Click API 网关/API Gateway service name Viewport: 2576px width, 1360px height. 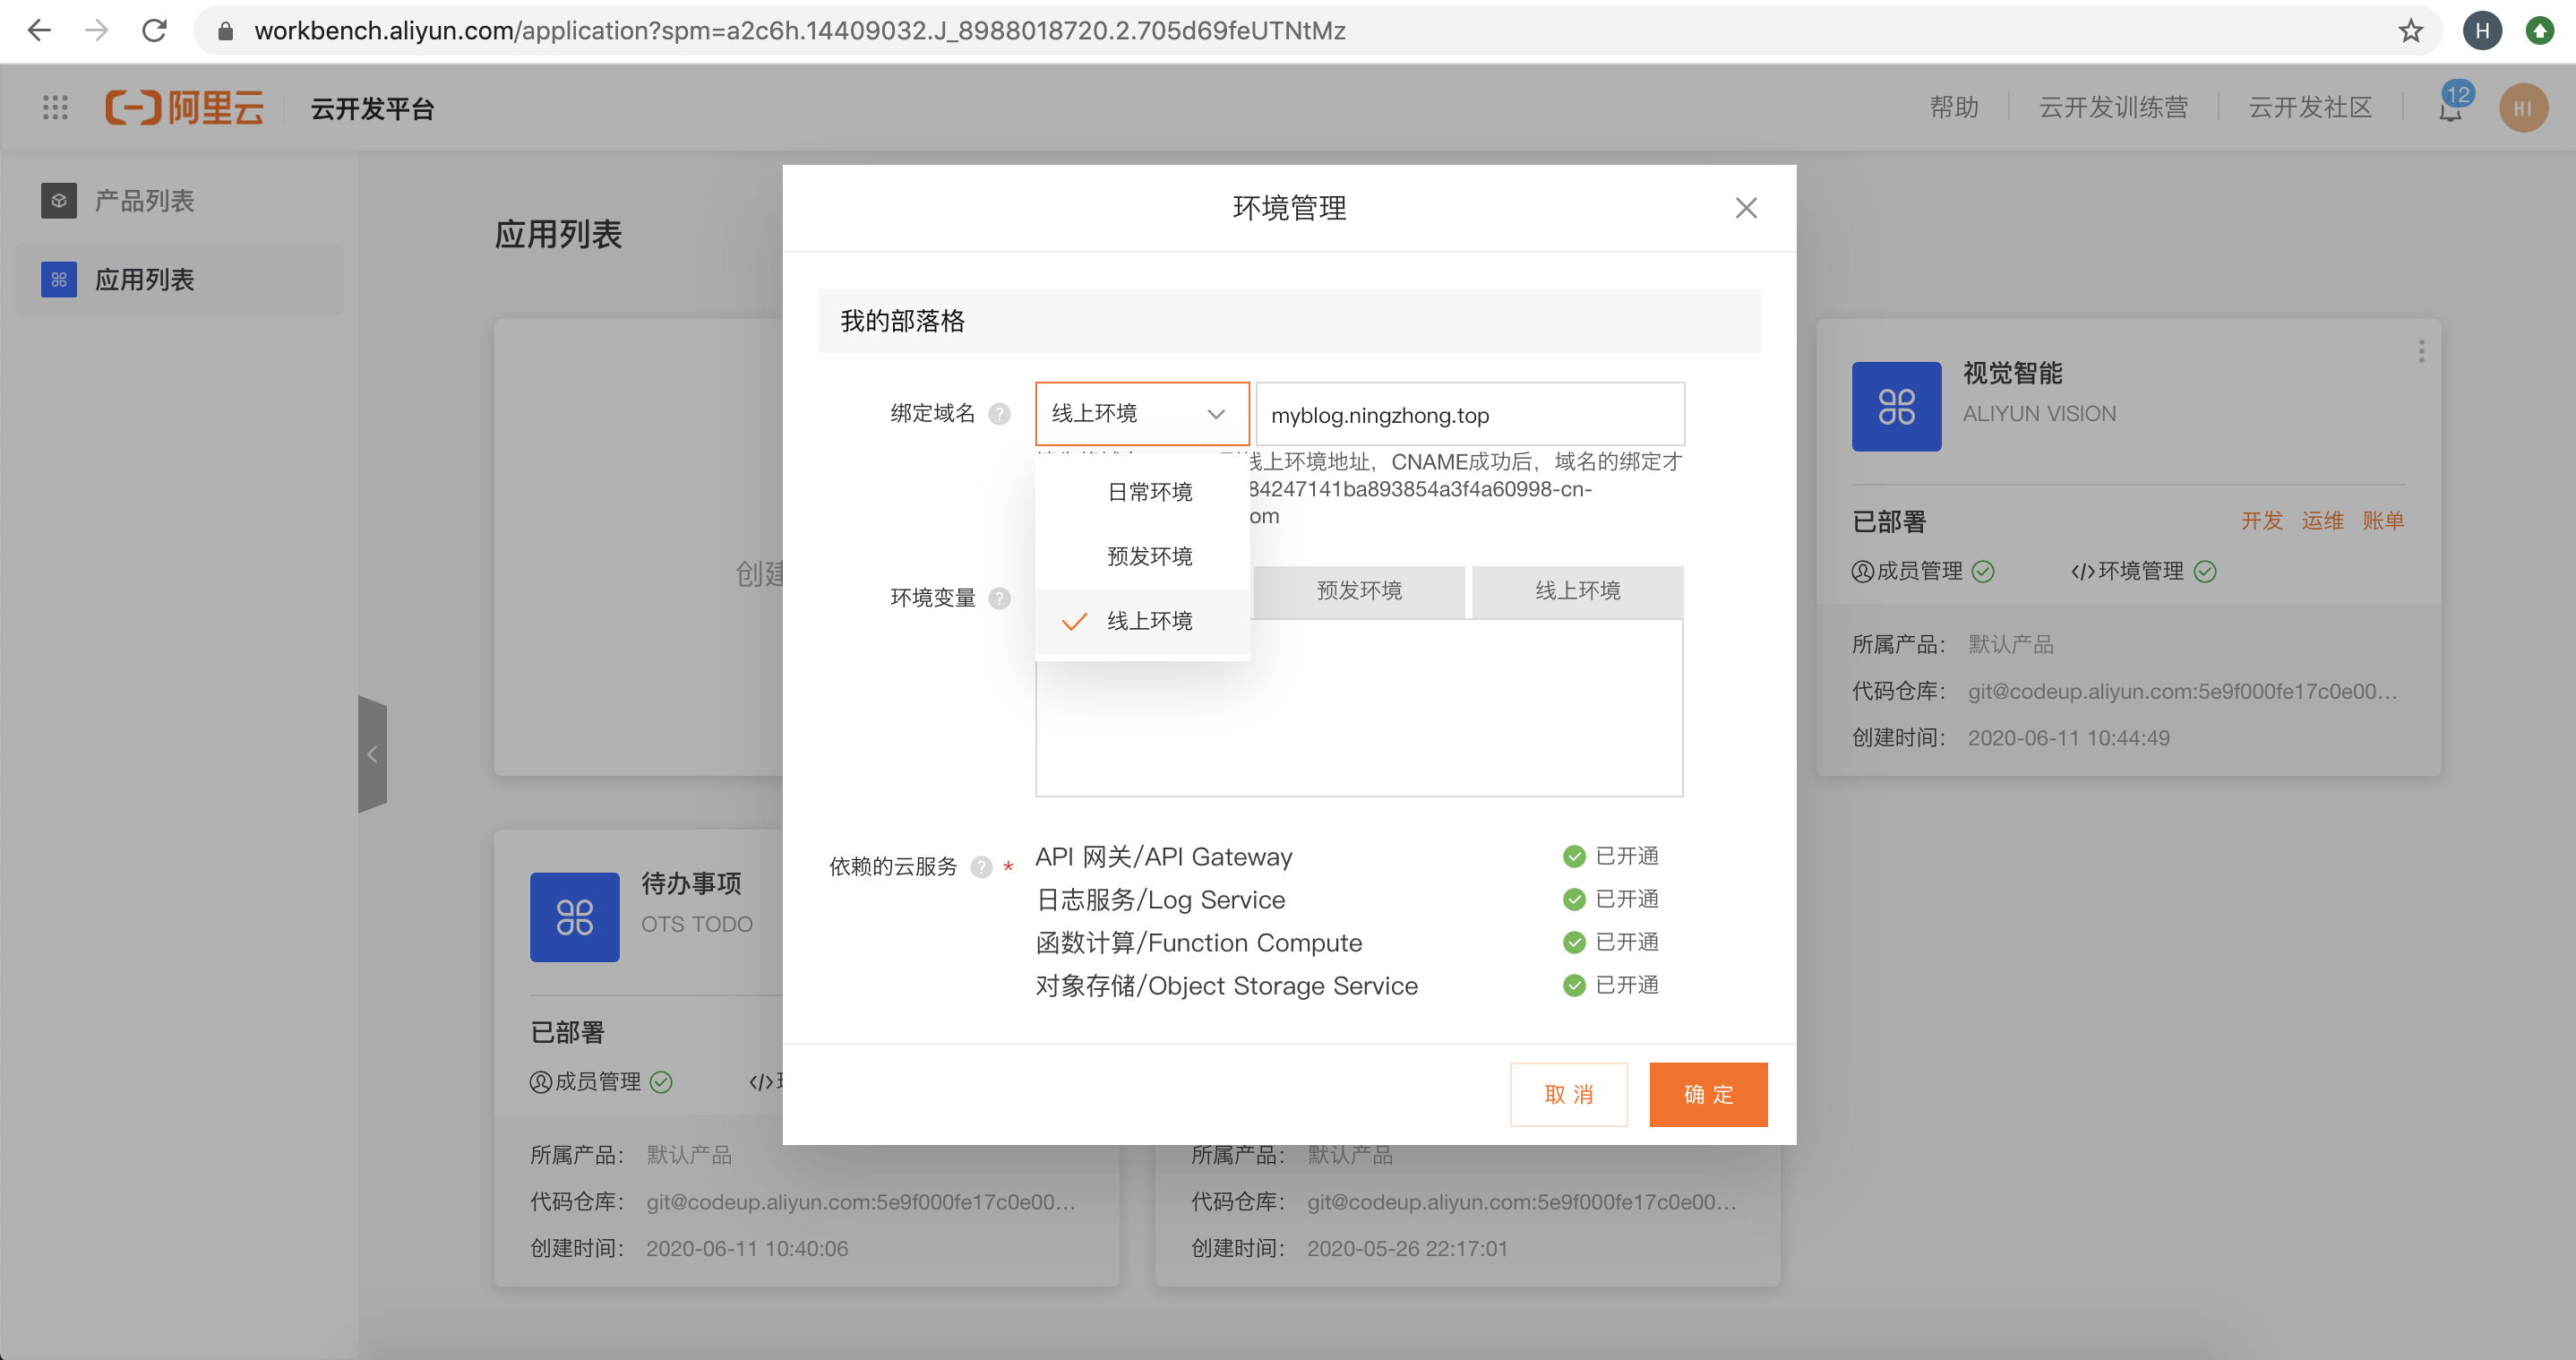(1164, 857)
